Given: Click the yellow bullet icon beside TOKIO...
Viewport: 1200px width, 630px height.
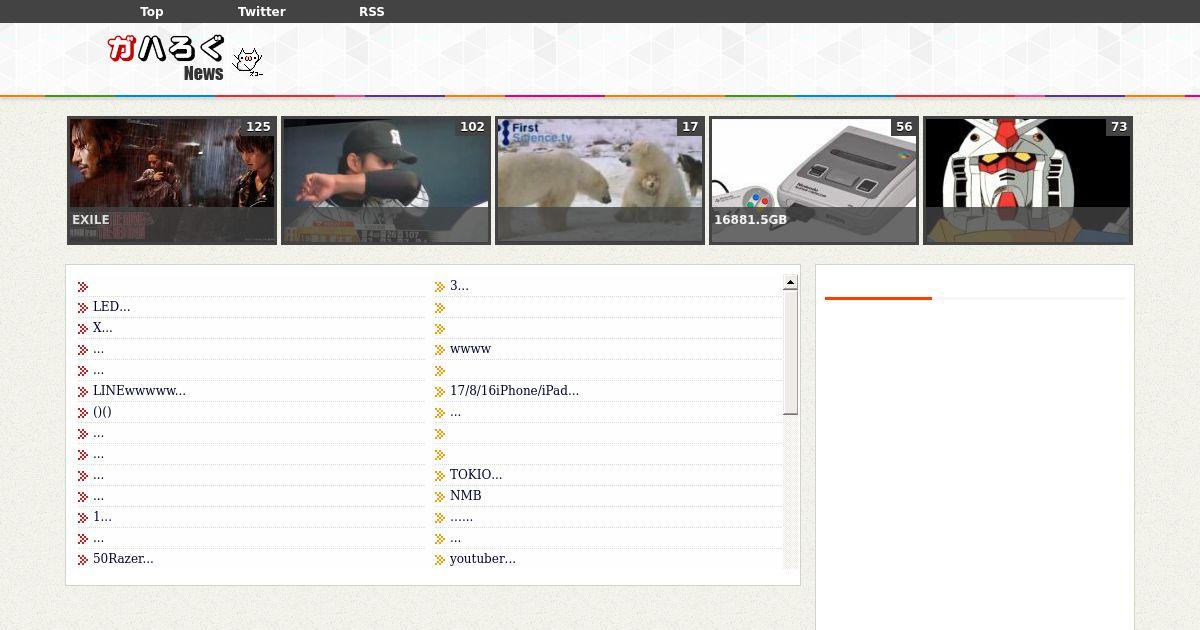Looking at the screenshot, I should (440, 476).
